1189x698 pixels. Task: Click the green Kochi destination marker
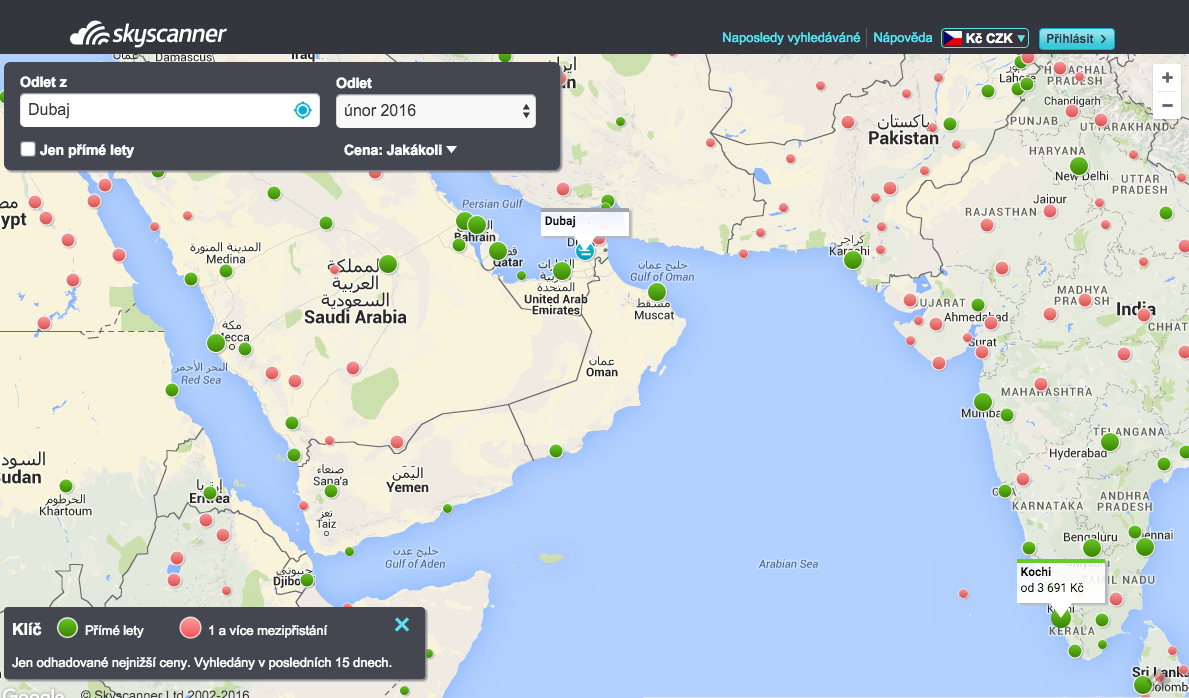click(1061, 618)
